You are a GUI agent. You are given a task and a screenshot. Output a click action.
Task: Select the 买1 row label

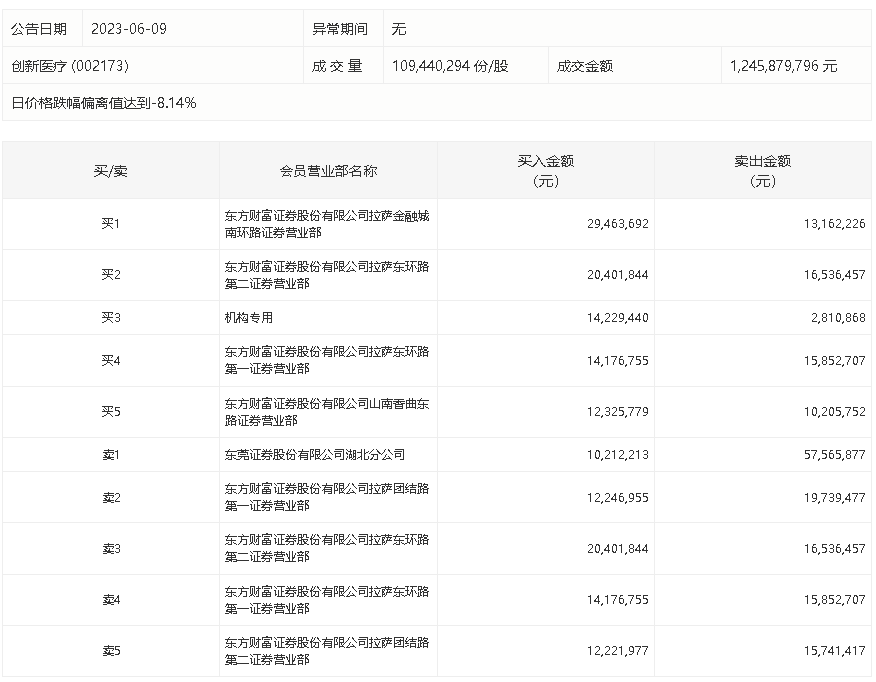[111, 223]
